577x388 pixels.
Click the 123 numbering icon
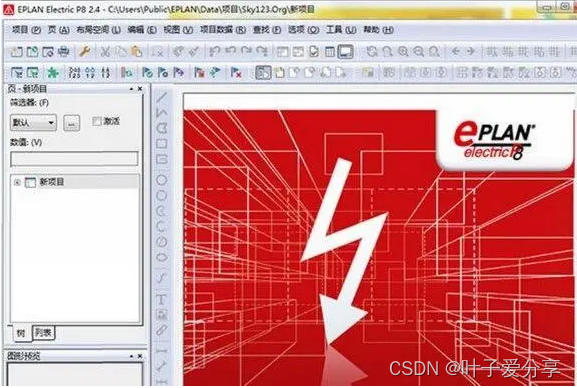pos(74,73)
